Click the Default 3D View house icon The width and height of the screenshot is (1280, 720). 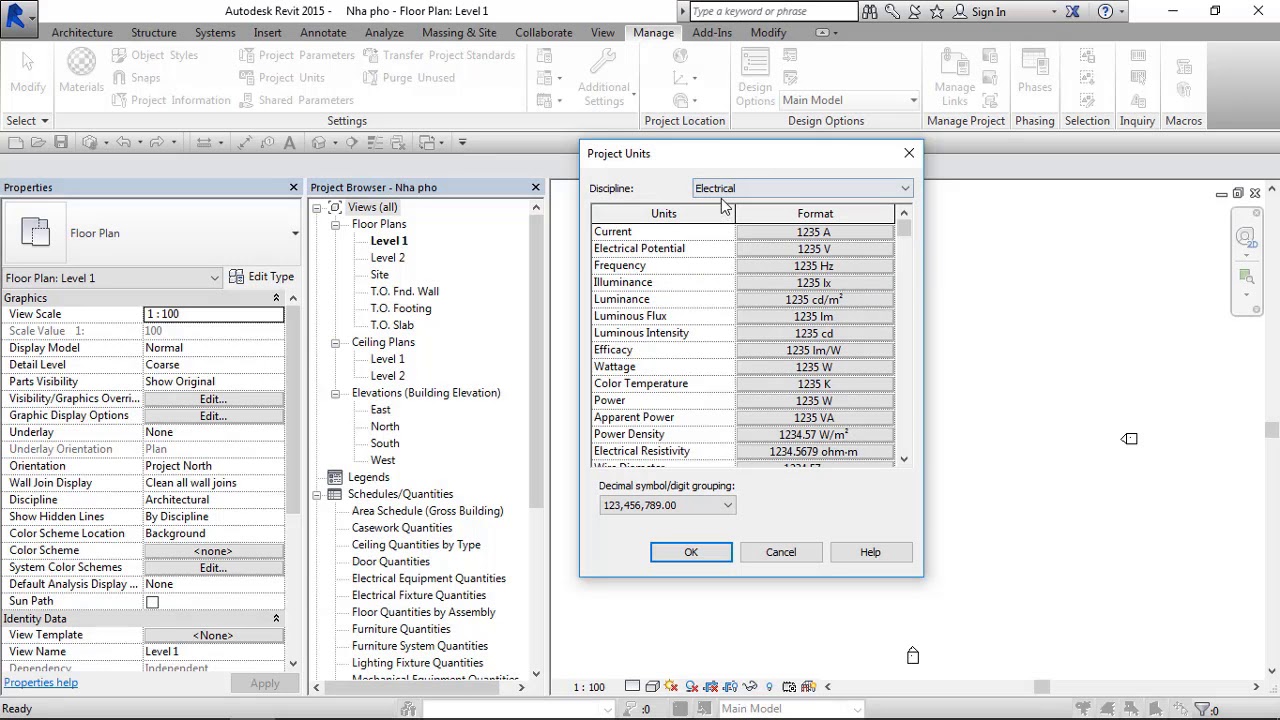pos(319,143)
